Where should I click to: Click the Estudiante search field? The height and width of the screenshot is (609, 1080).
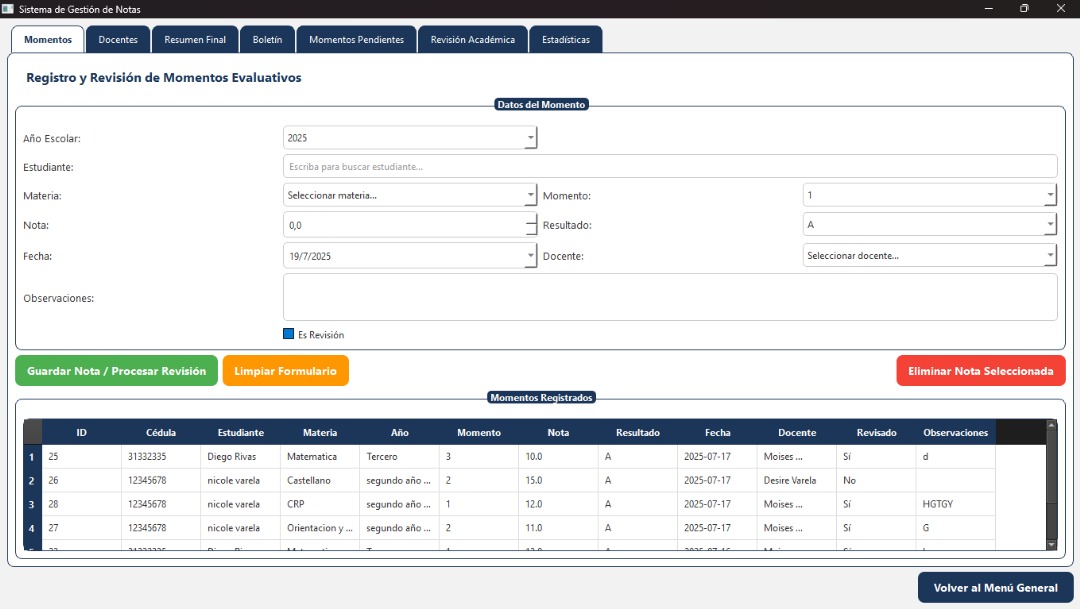(x=669, y=167)
